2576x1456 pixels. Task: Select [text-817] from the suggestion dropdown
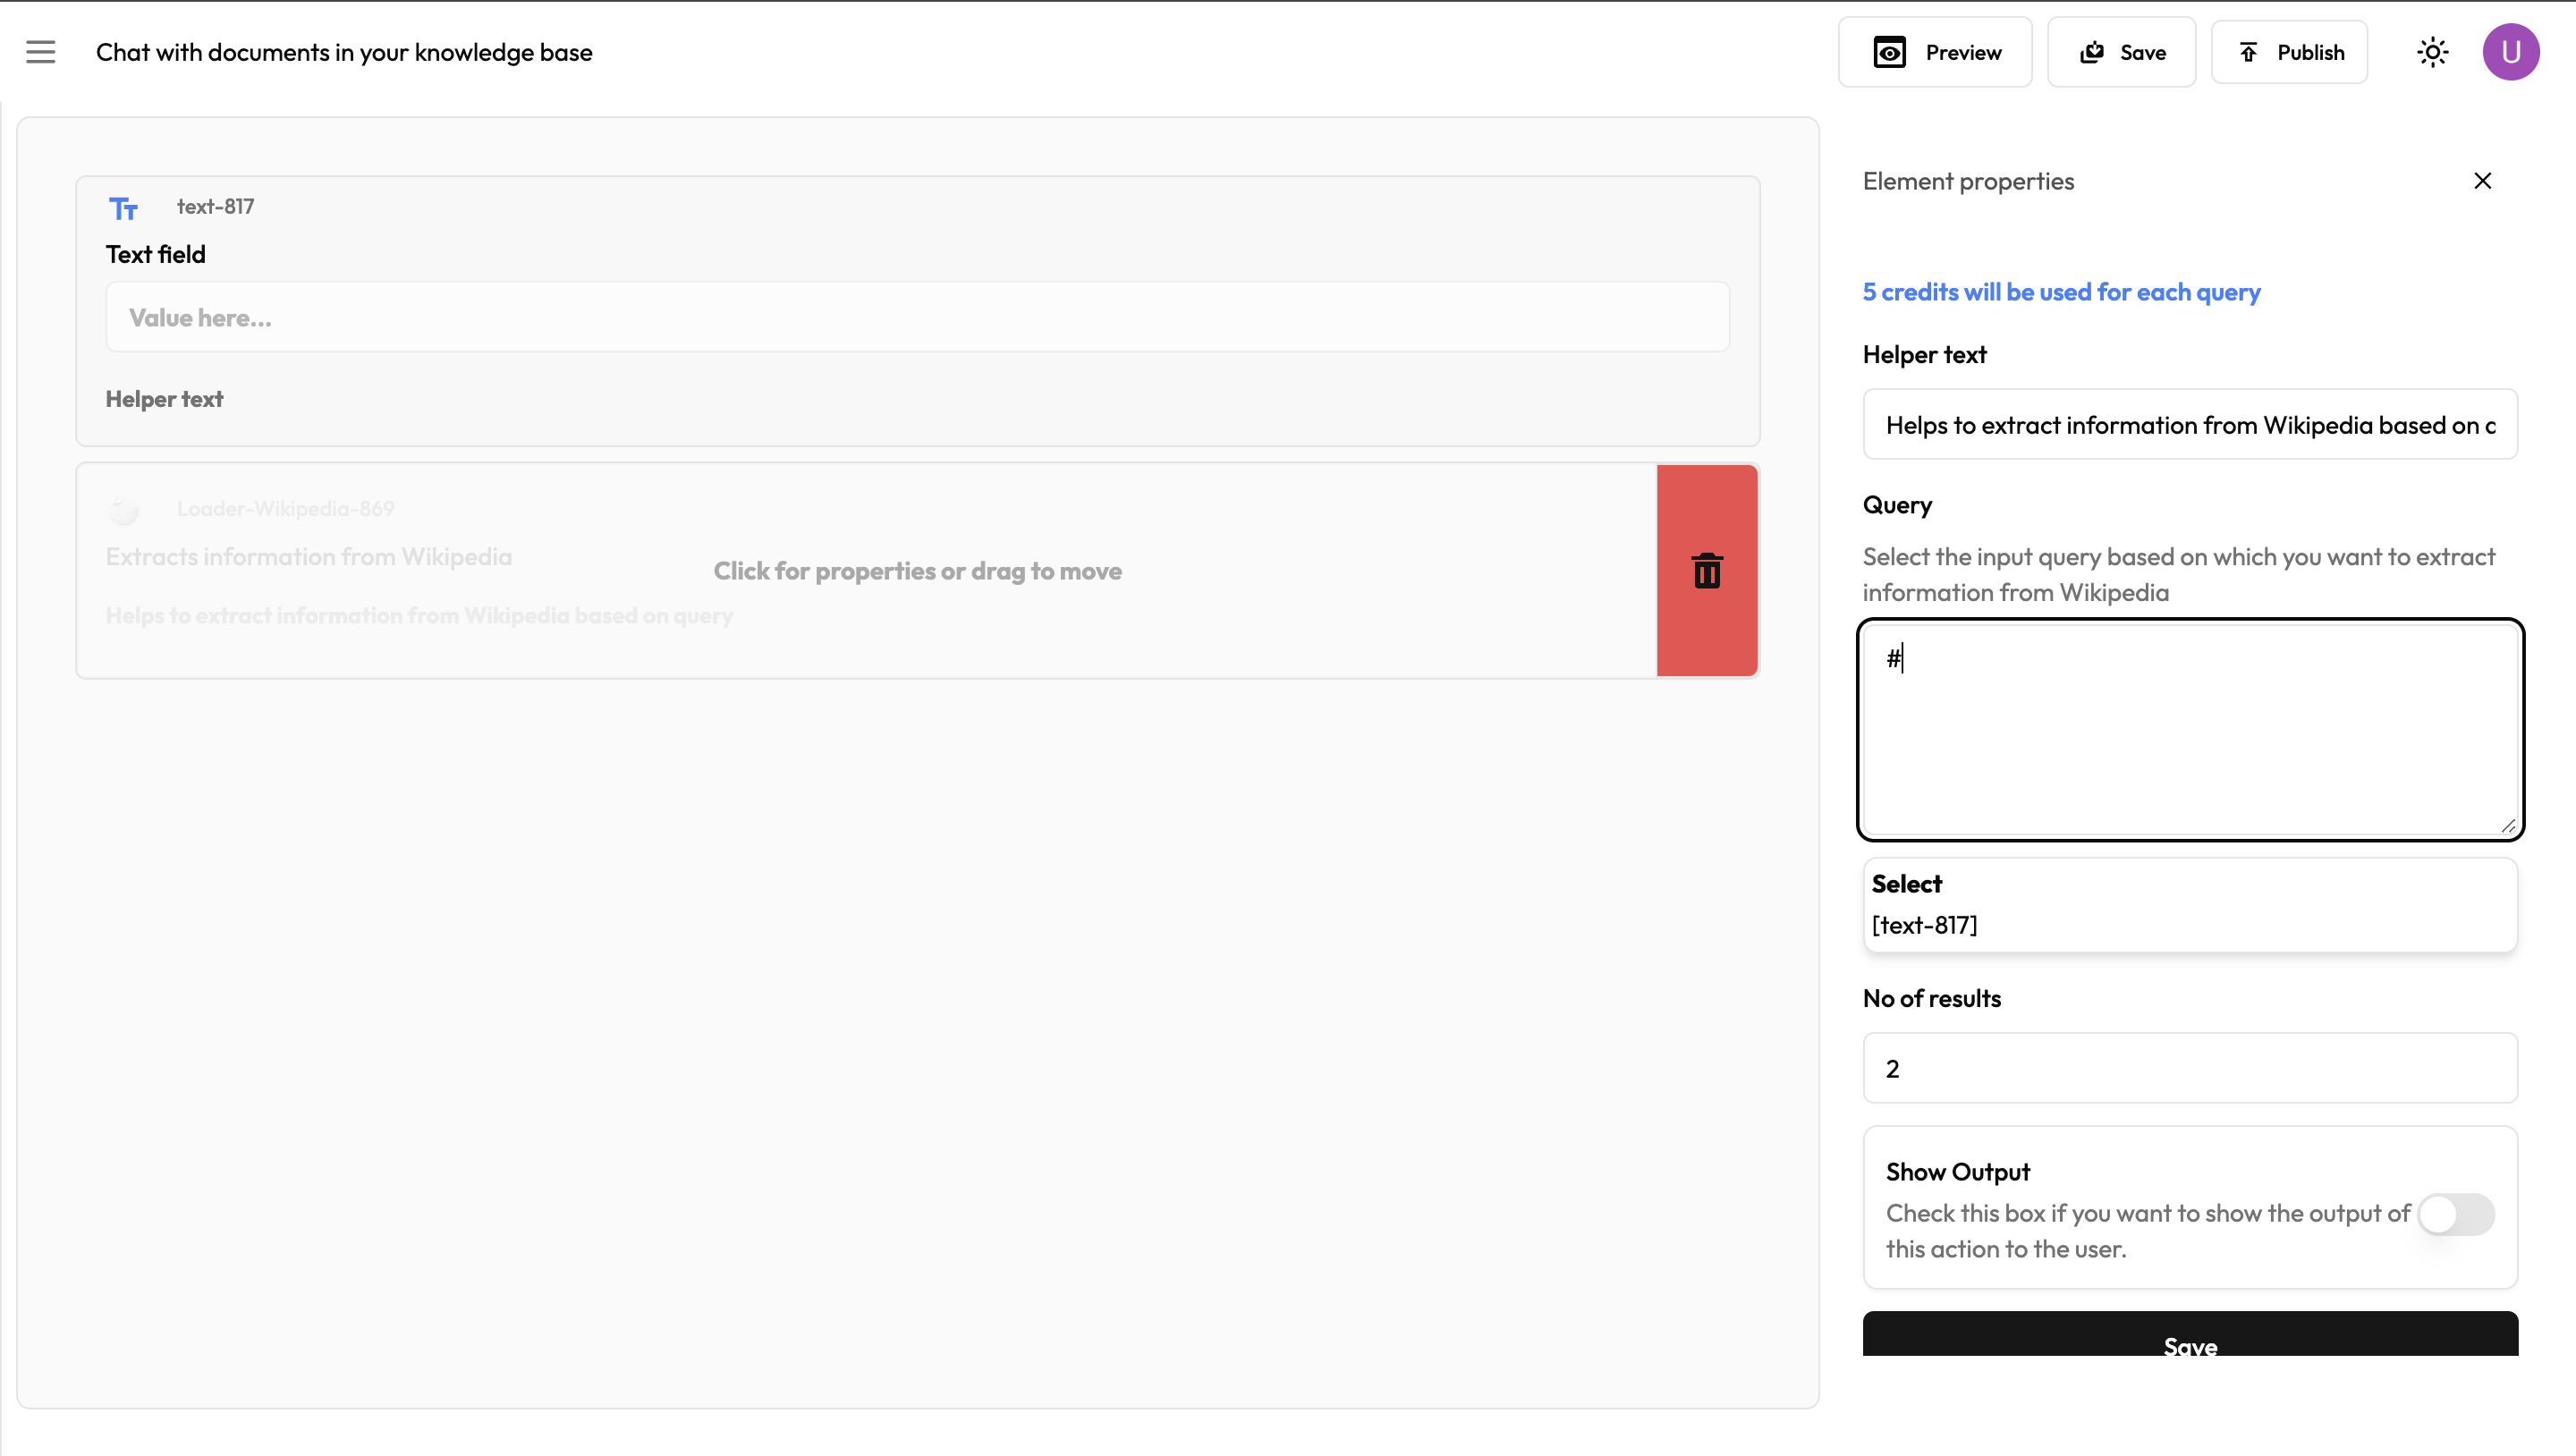1924,925
